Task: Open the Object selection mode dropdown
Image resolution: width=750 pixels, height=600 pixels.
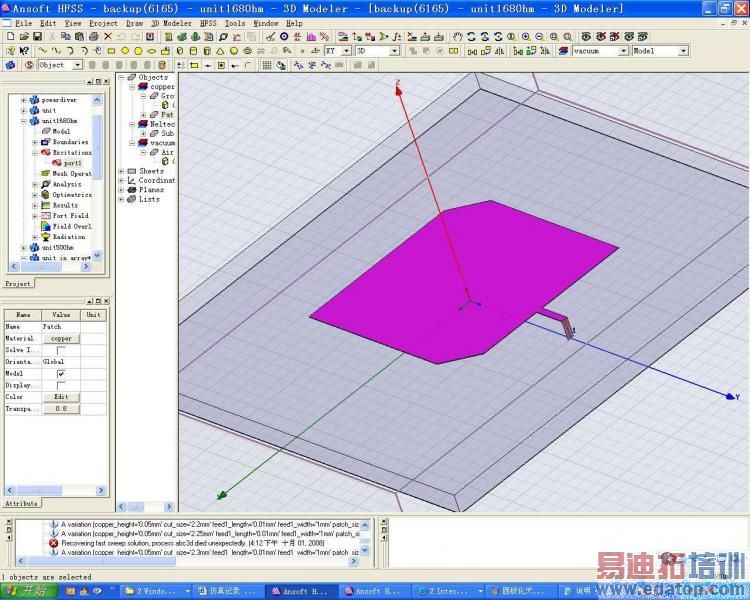Action: coord(77,65)
